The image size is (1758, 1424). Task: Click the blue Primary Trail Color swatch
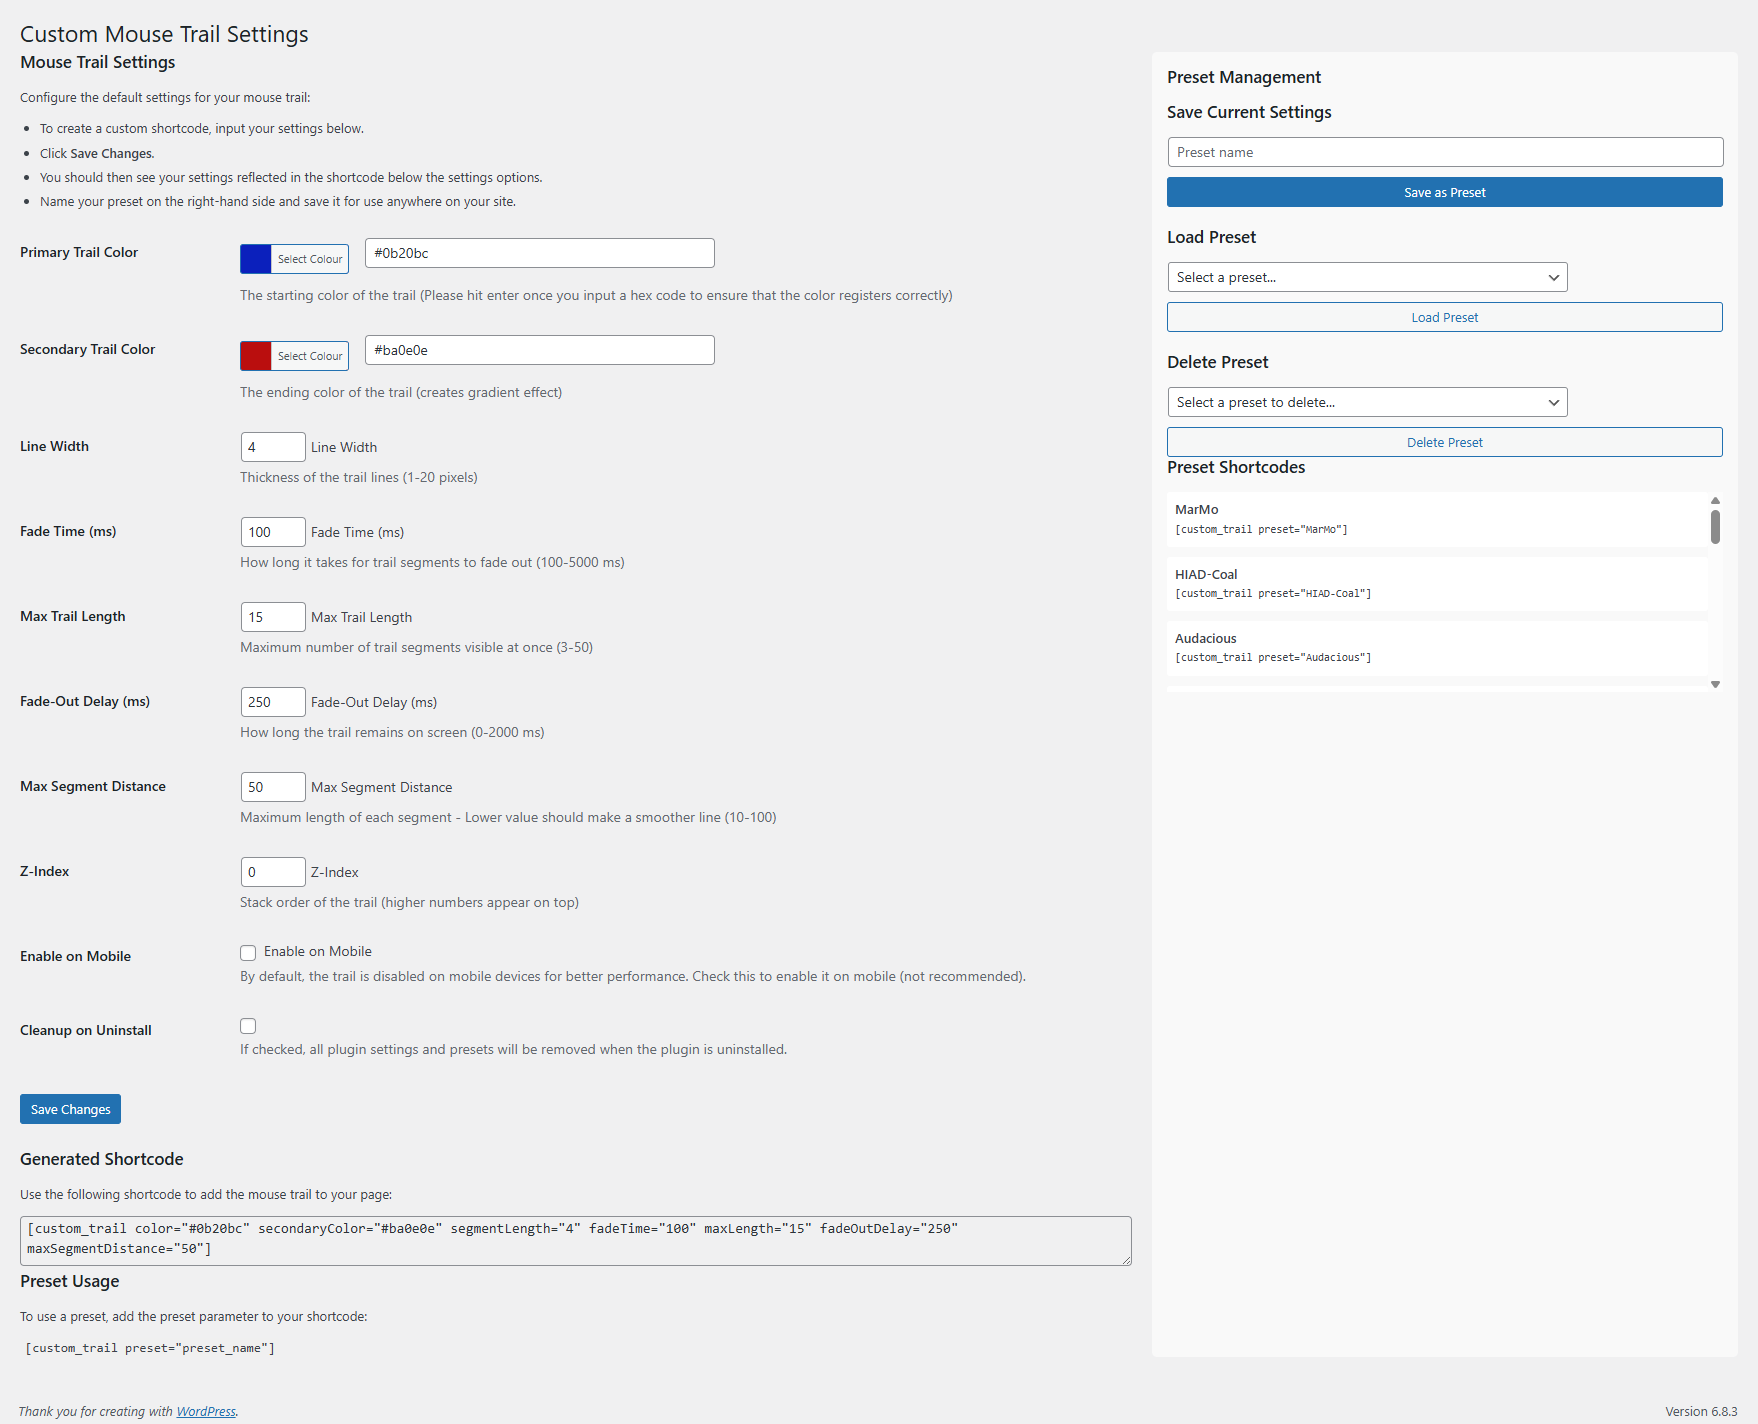tap(256, 259)
